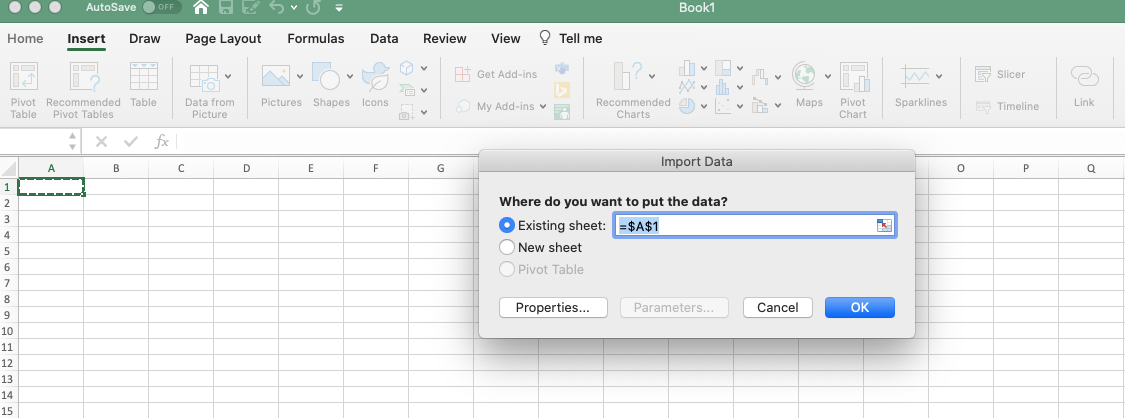The height and width of the screenshot is (418, 1125).
Task: Expand the Shapes dropdown arrow
Action: (x=350, y=76)
